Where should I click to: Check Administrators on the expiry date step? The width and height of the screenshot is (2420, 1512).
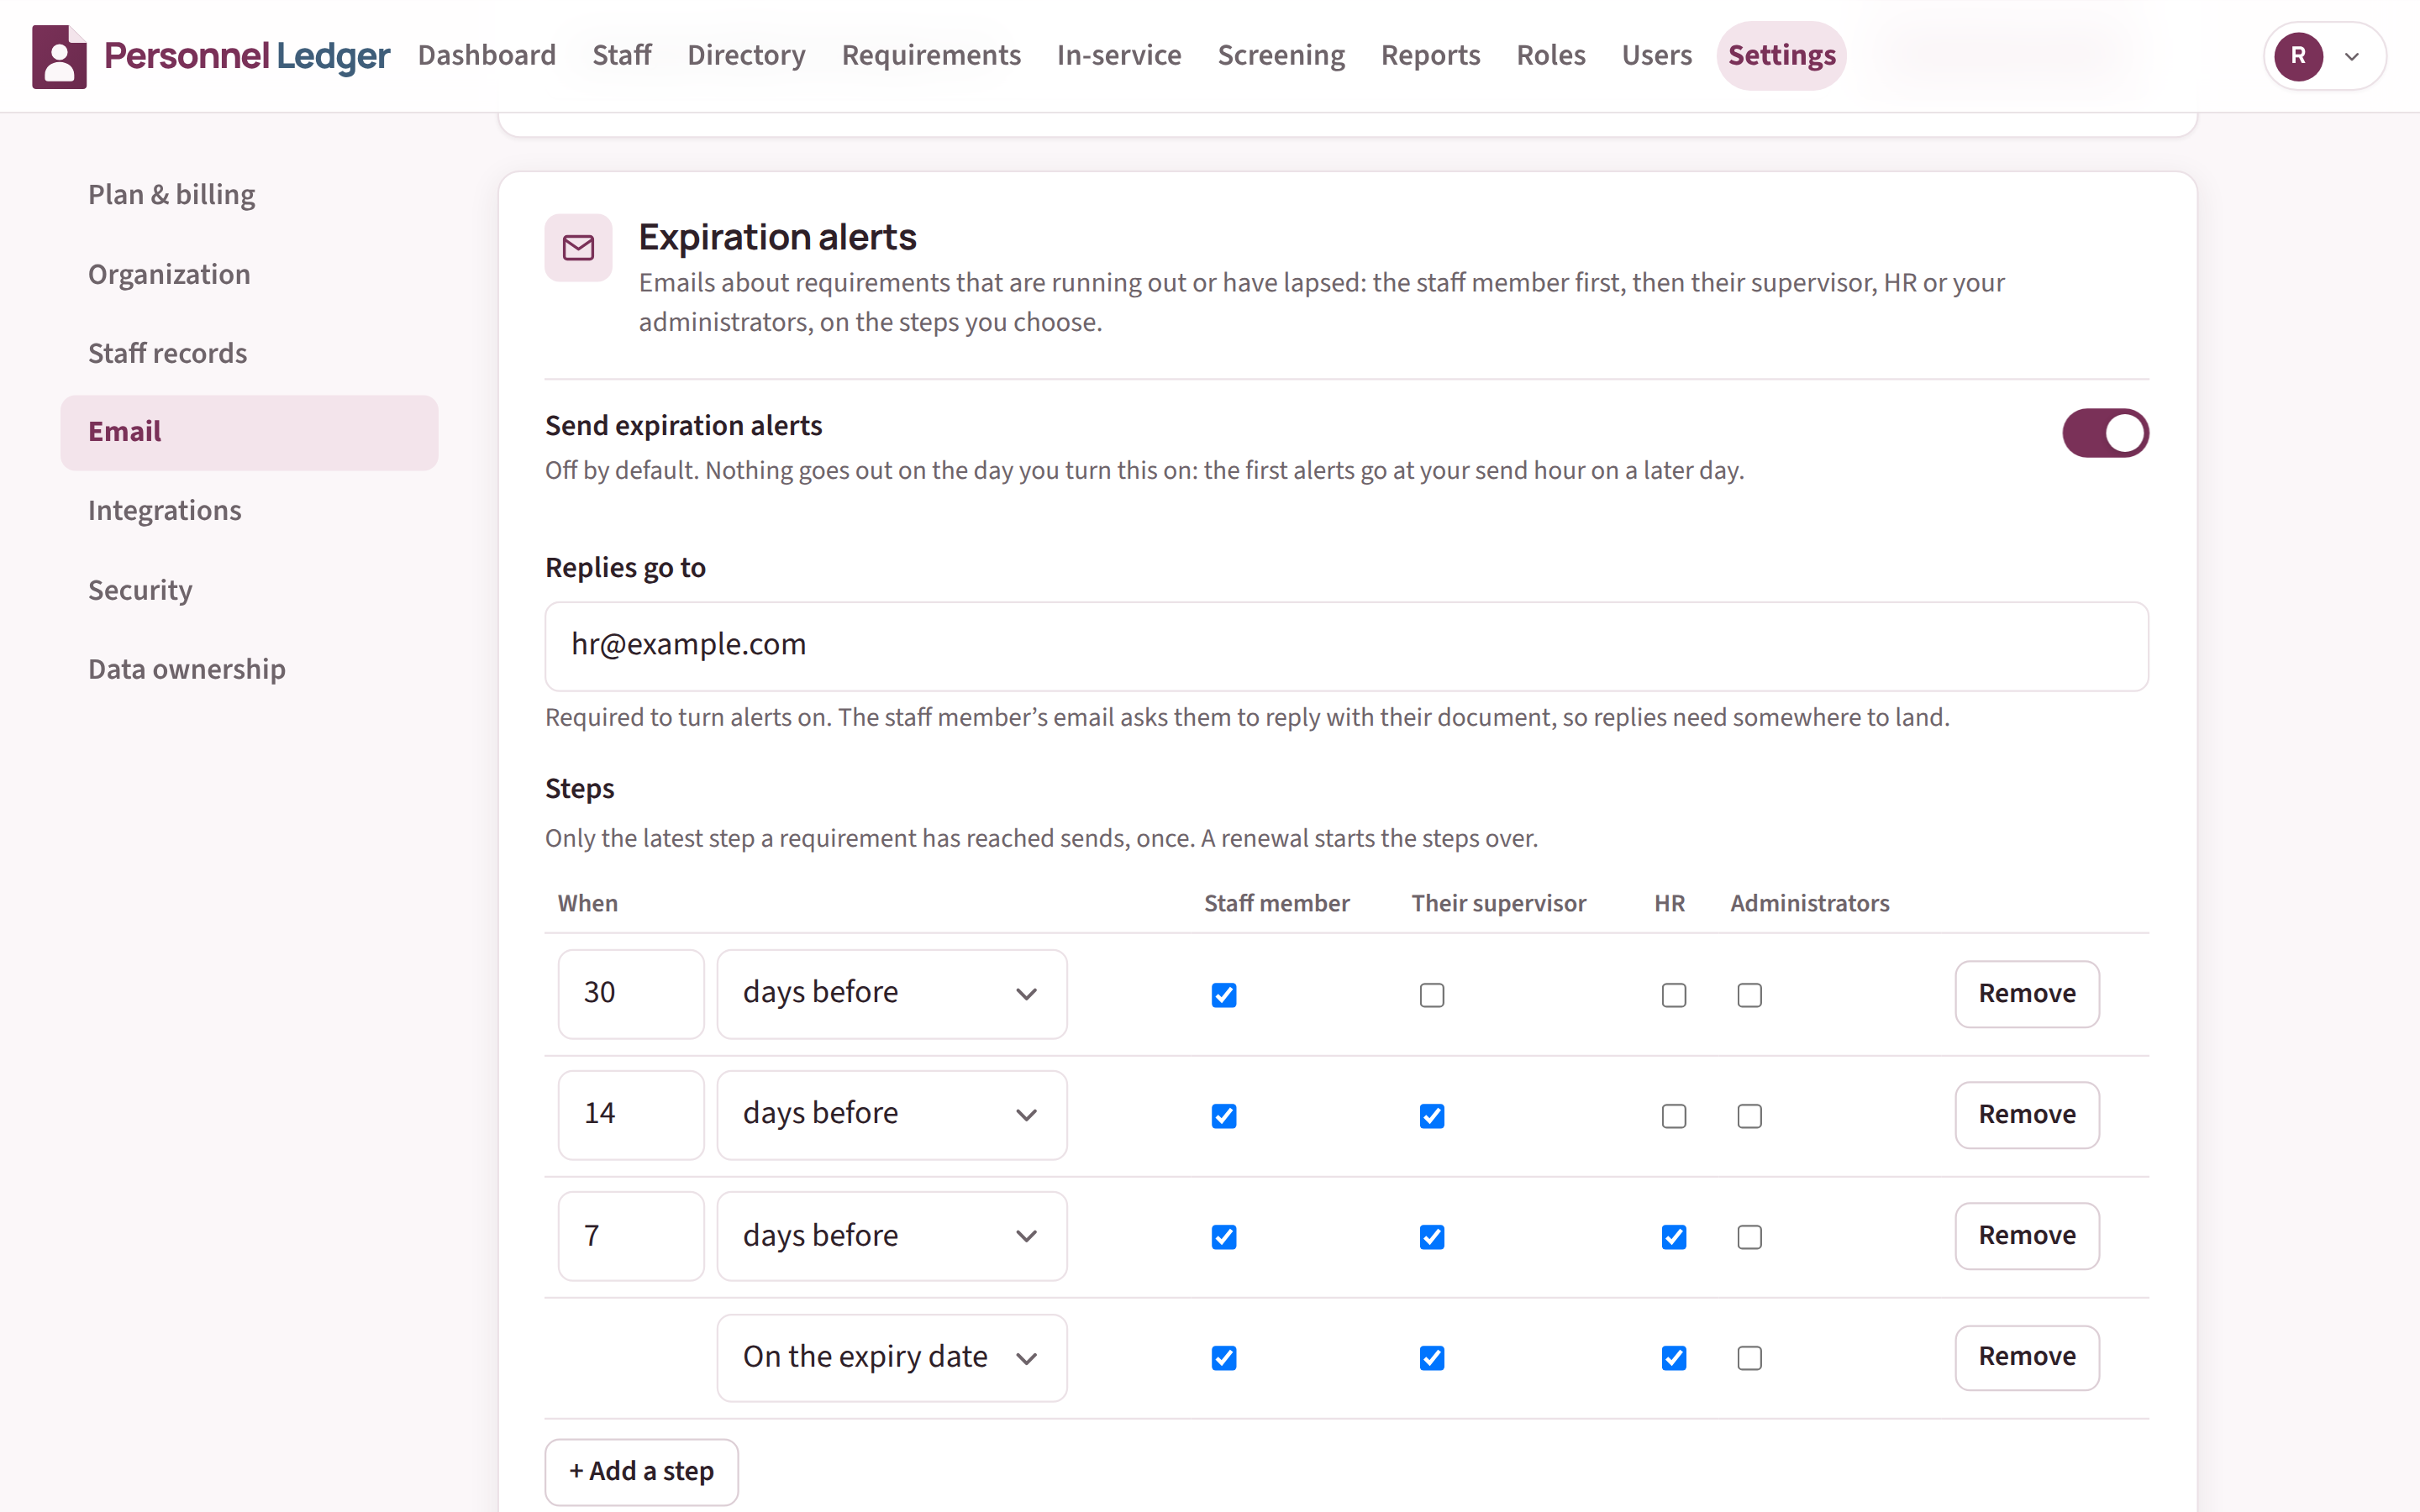(1749, 1358)
